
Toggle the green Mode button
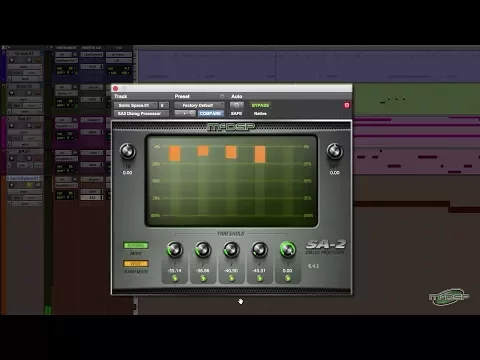pos(136,246)
